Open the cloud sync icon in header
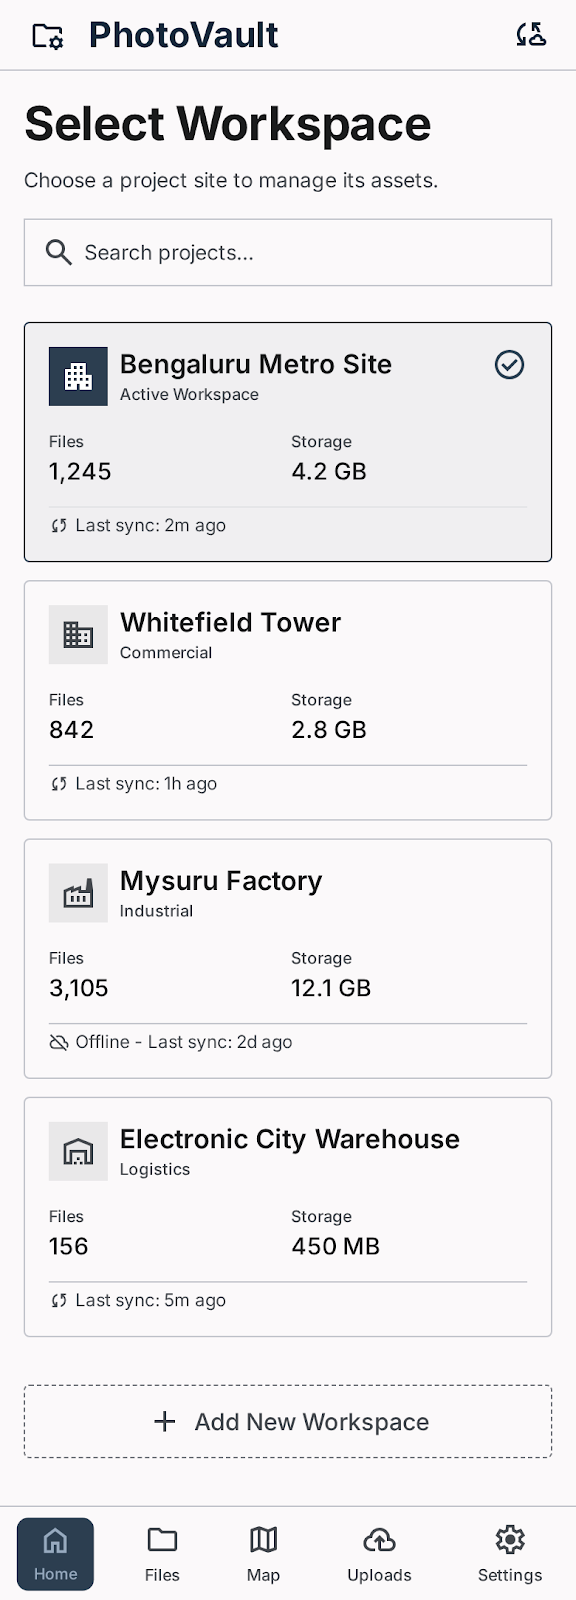The image size is (576, 1600). 531,35
